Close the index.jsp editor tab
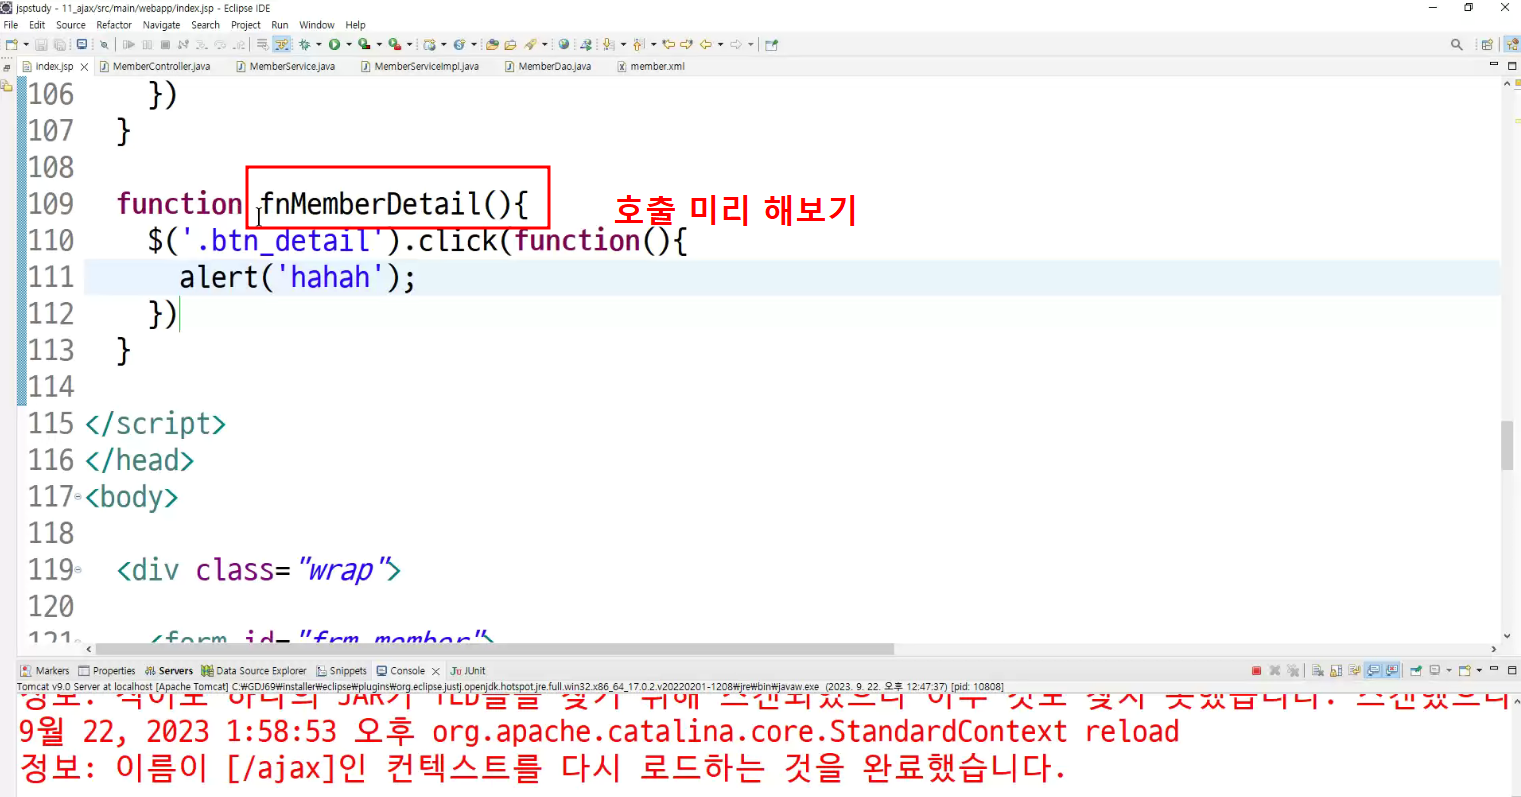The height and width of the screenshot is (797, 1521). 84,67
